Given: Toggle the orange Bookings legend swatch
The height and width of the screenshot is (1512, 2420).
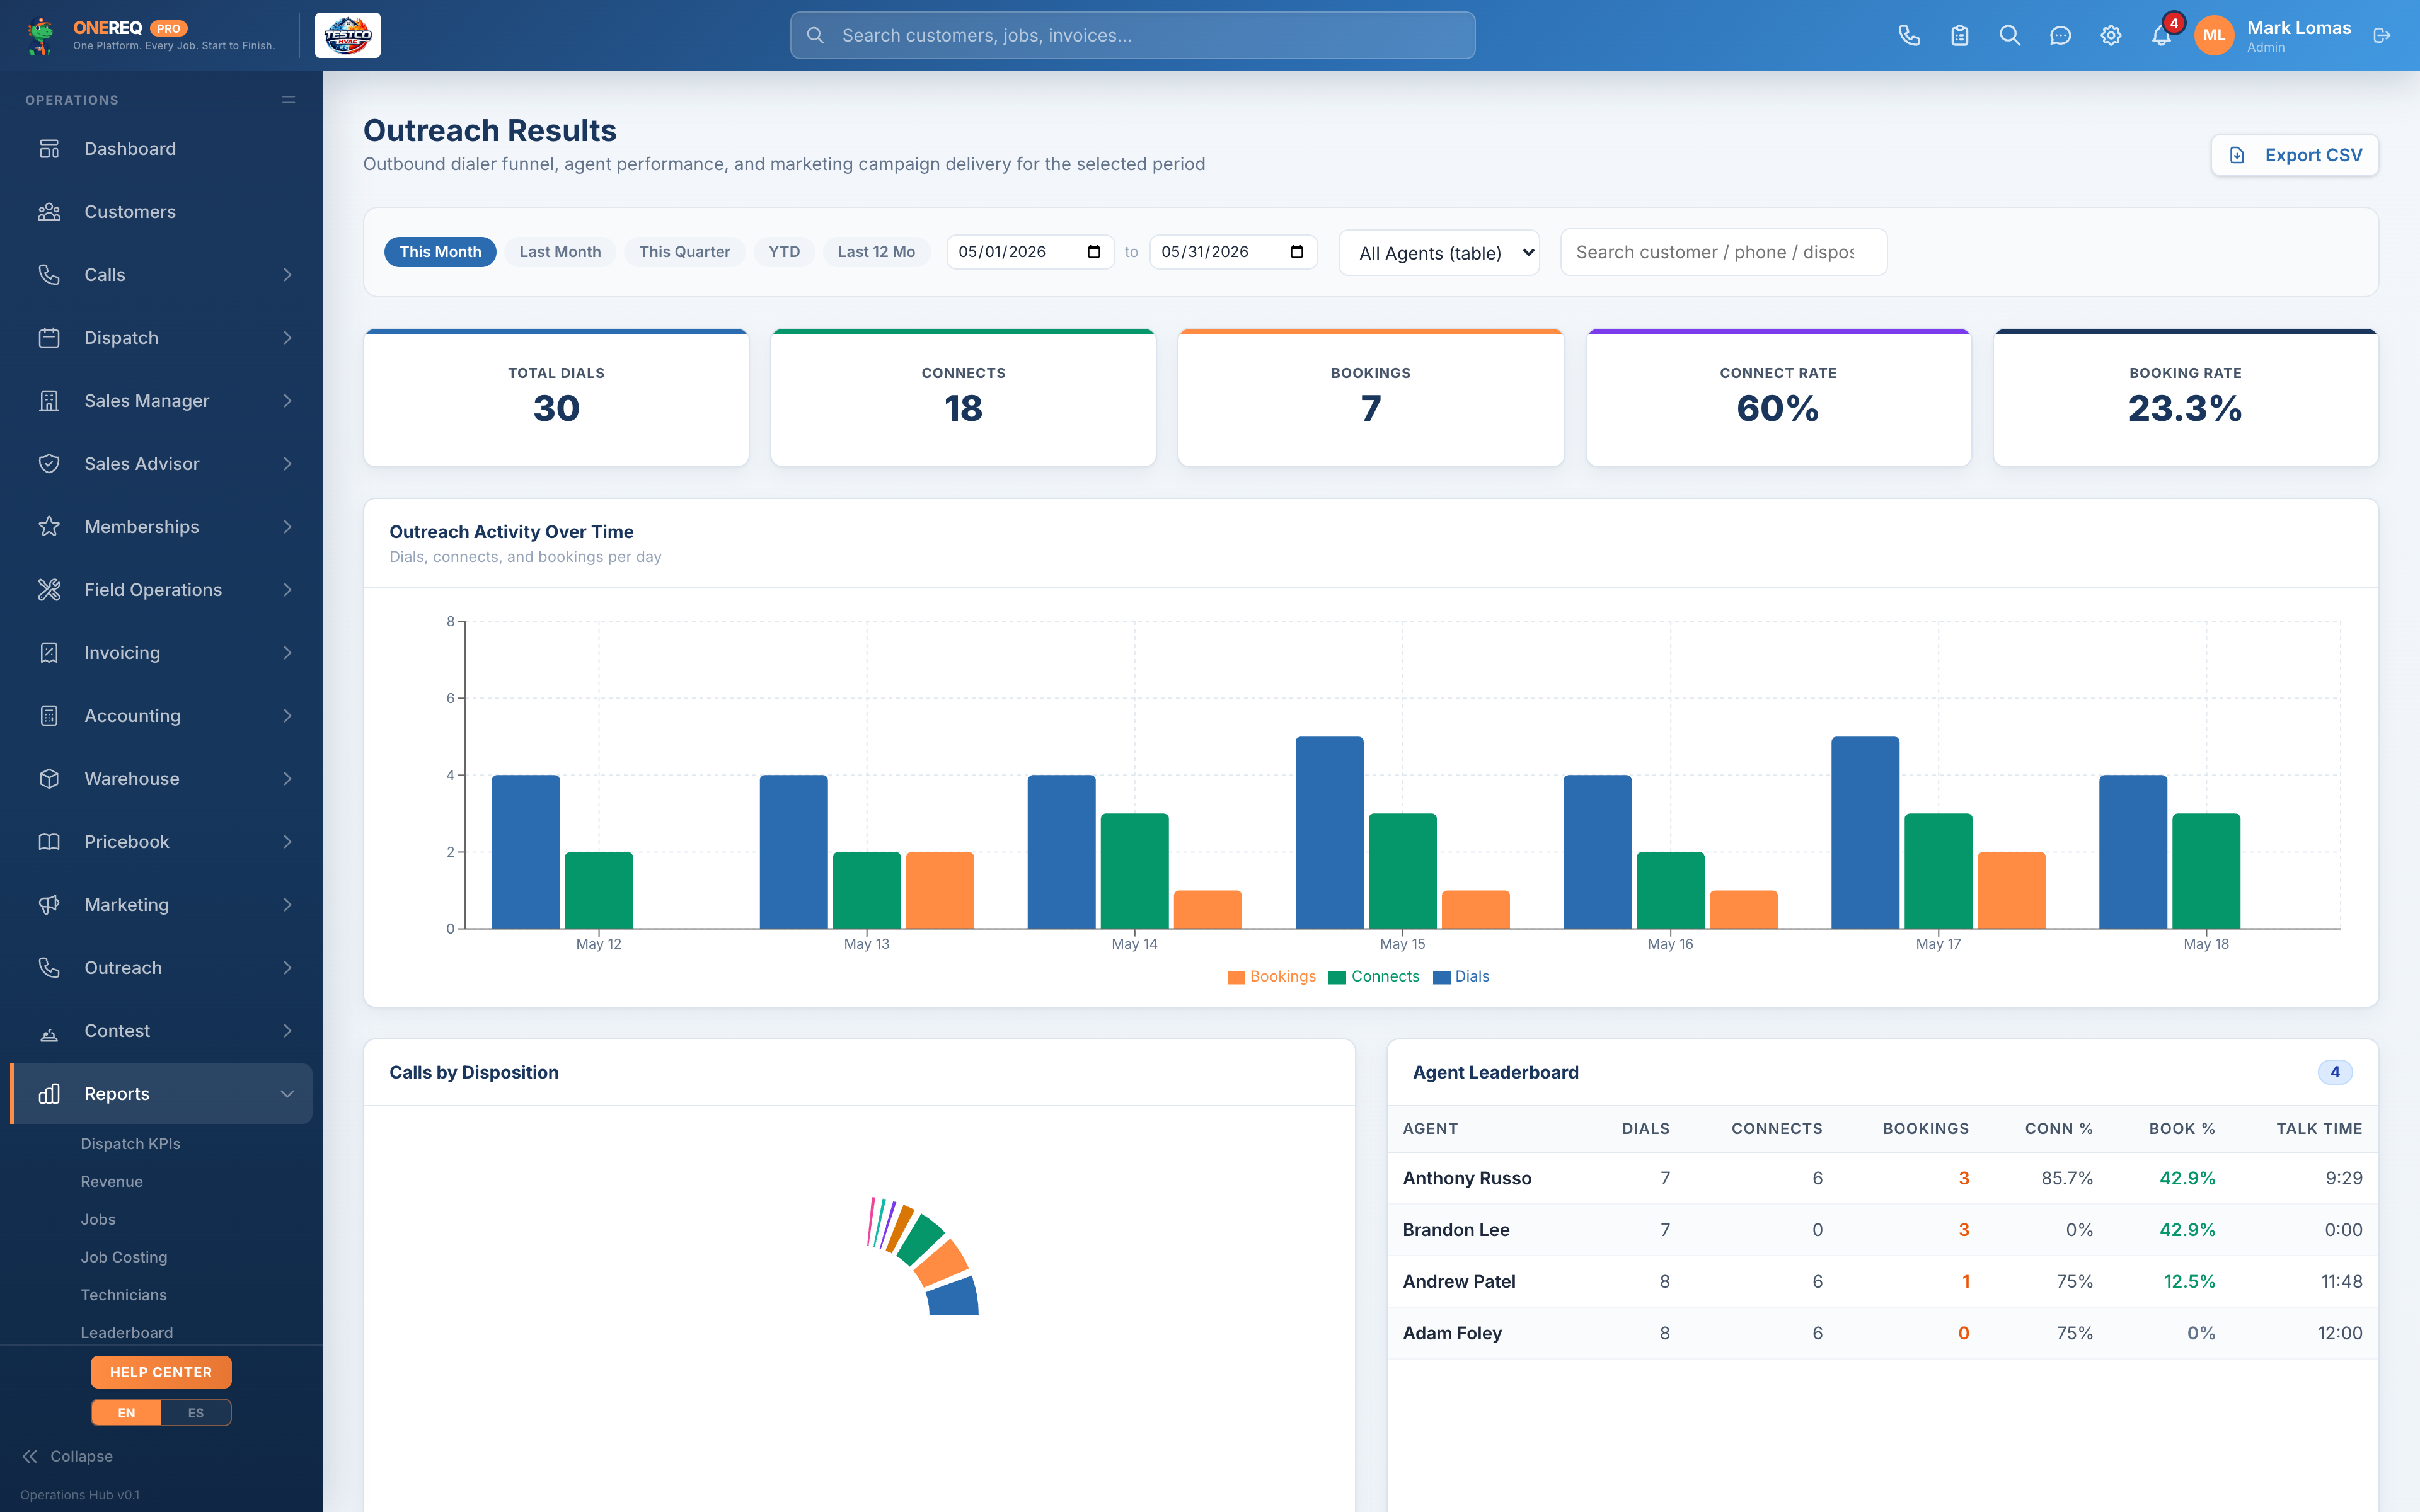Looking at the screenshot, I should coord(1236,977).
